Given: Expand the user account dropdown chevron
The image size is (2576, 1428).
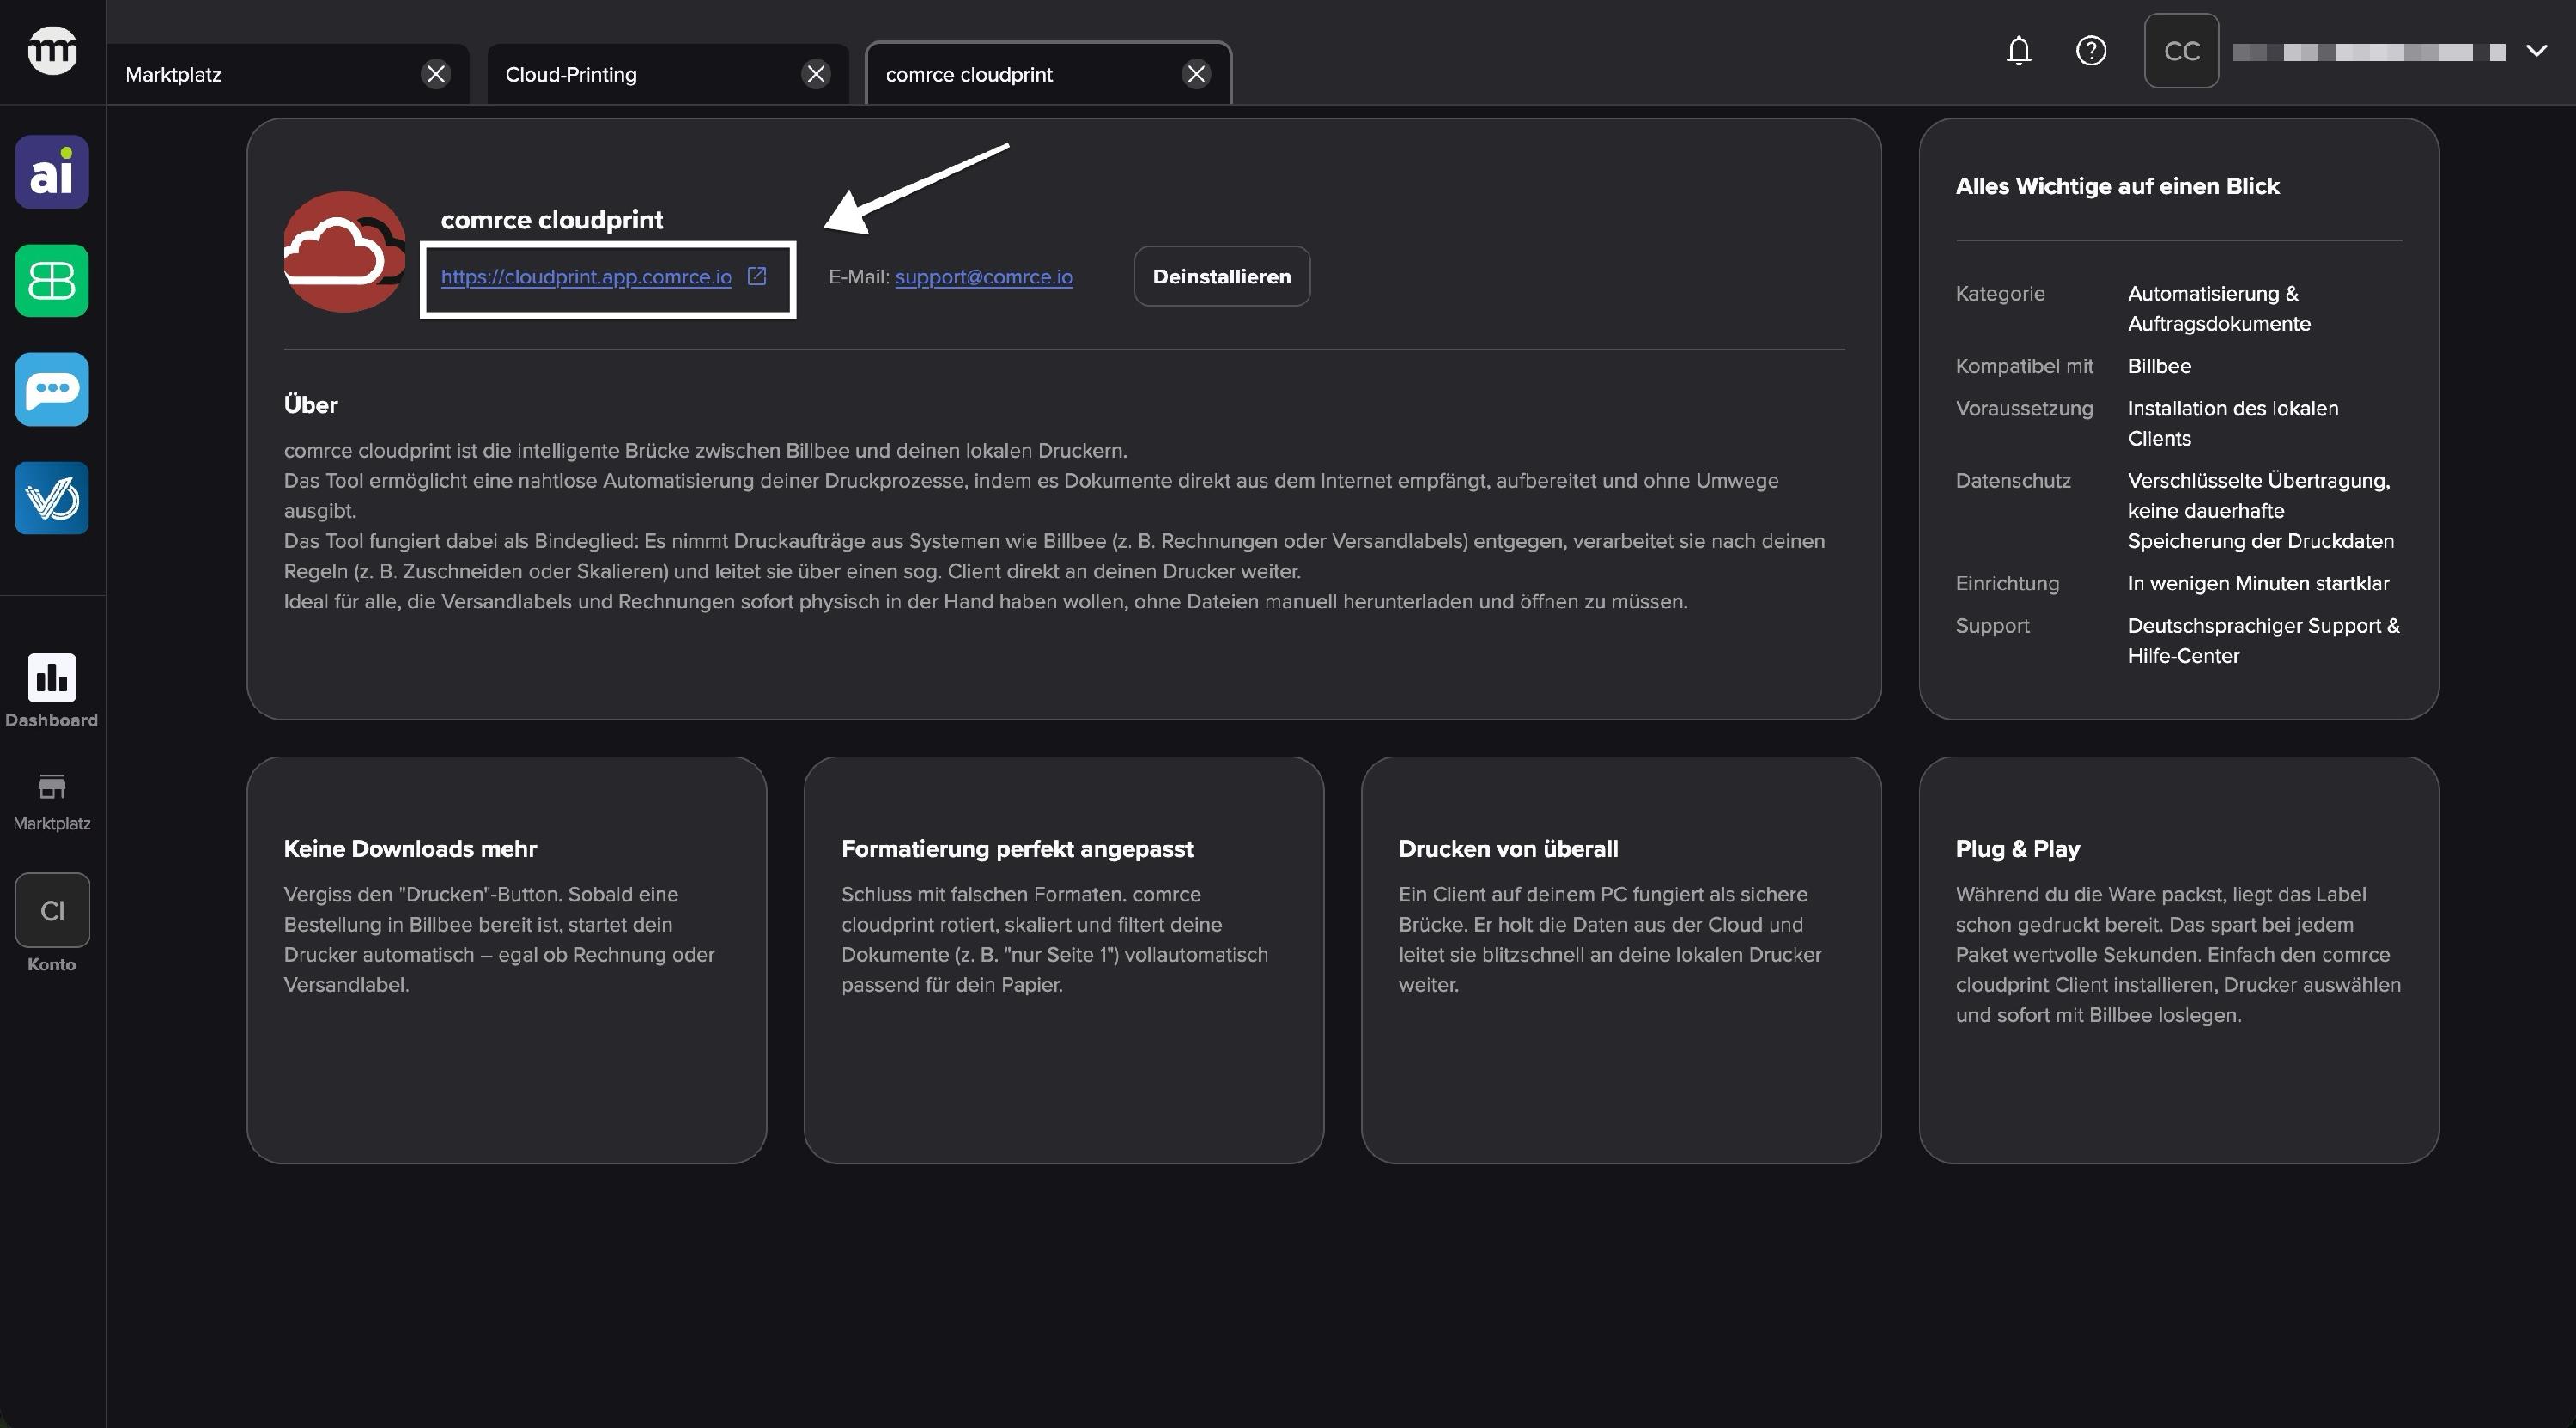Looking at the screenshot, I should click(x=2536, y=51).
